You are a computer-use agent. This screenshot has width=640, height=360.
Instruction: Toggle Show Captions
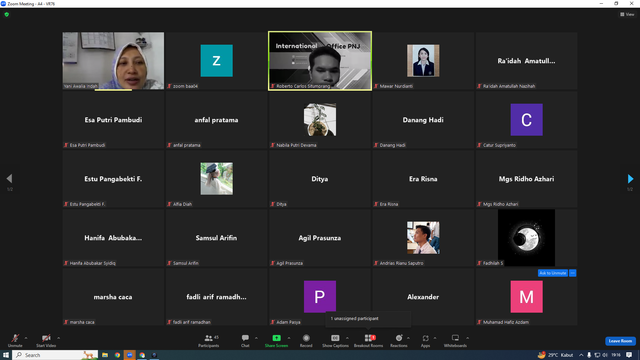click(x=335, y=340)
